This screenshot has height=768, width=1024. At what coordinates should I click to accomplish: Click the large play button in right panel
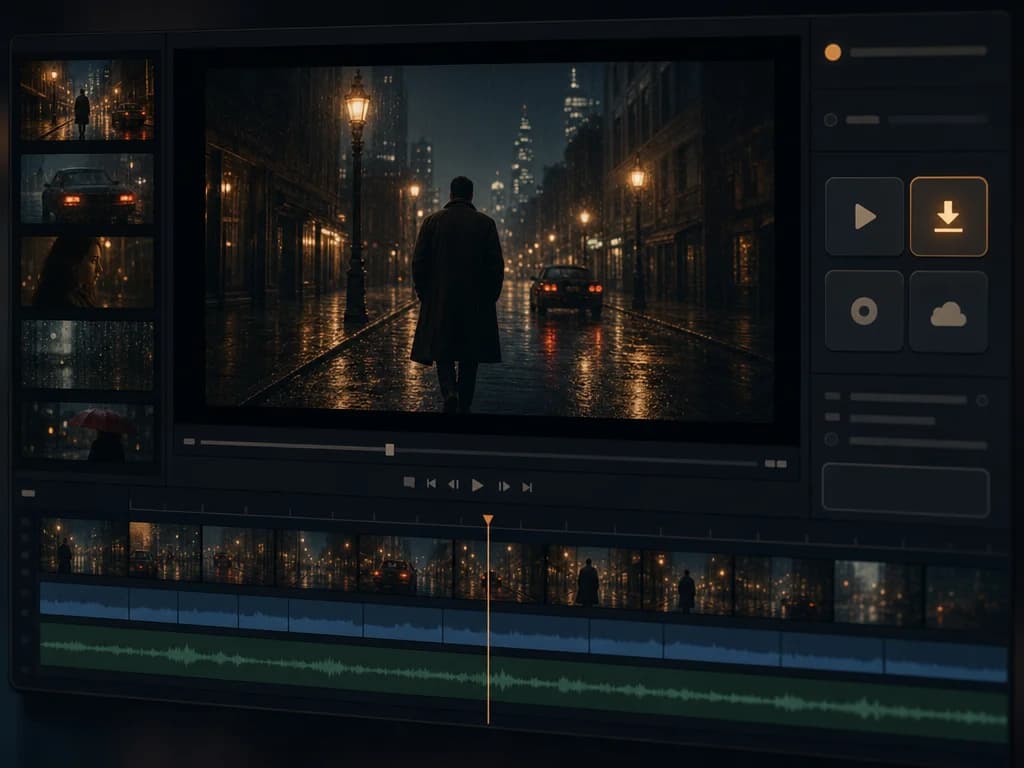pos(864,216)
